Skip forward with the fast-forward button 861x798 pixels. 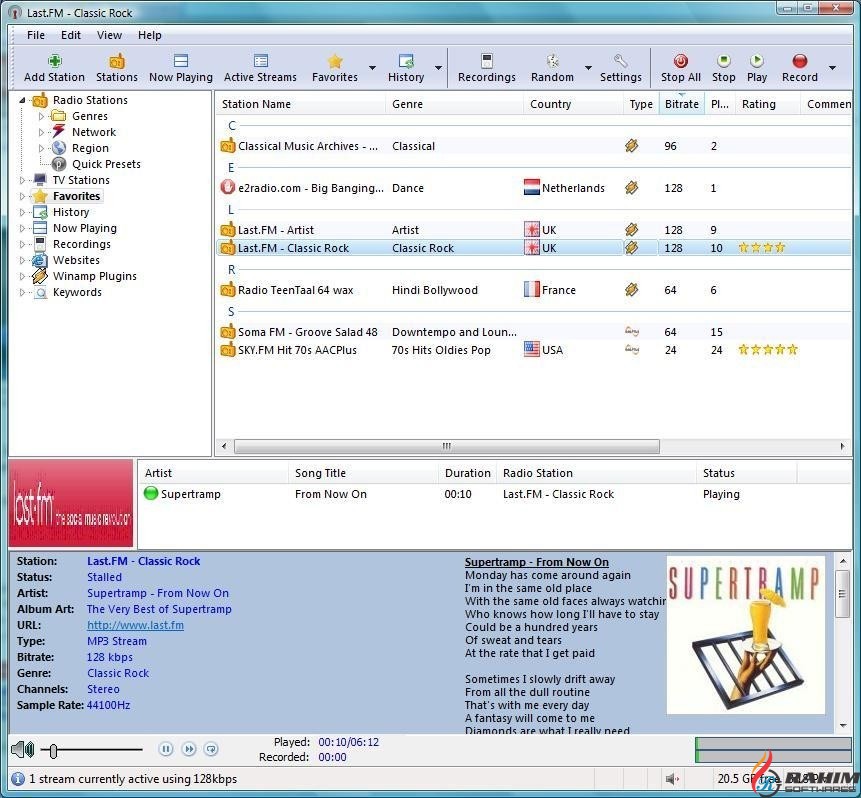point(189,749)
